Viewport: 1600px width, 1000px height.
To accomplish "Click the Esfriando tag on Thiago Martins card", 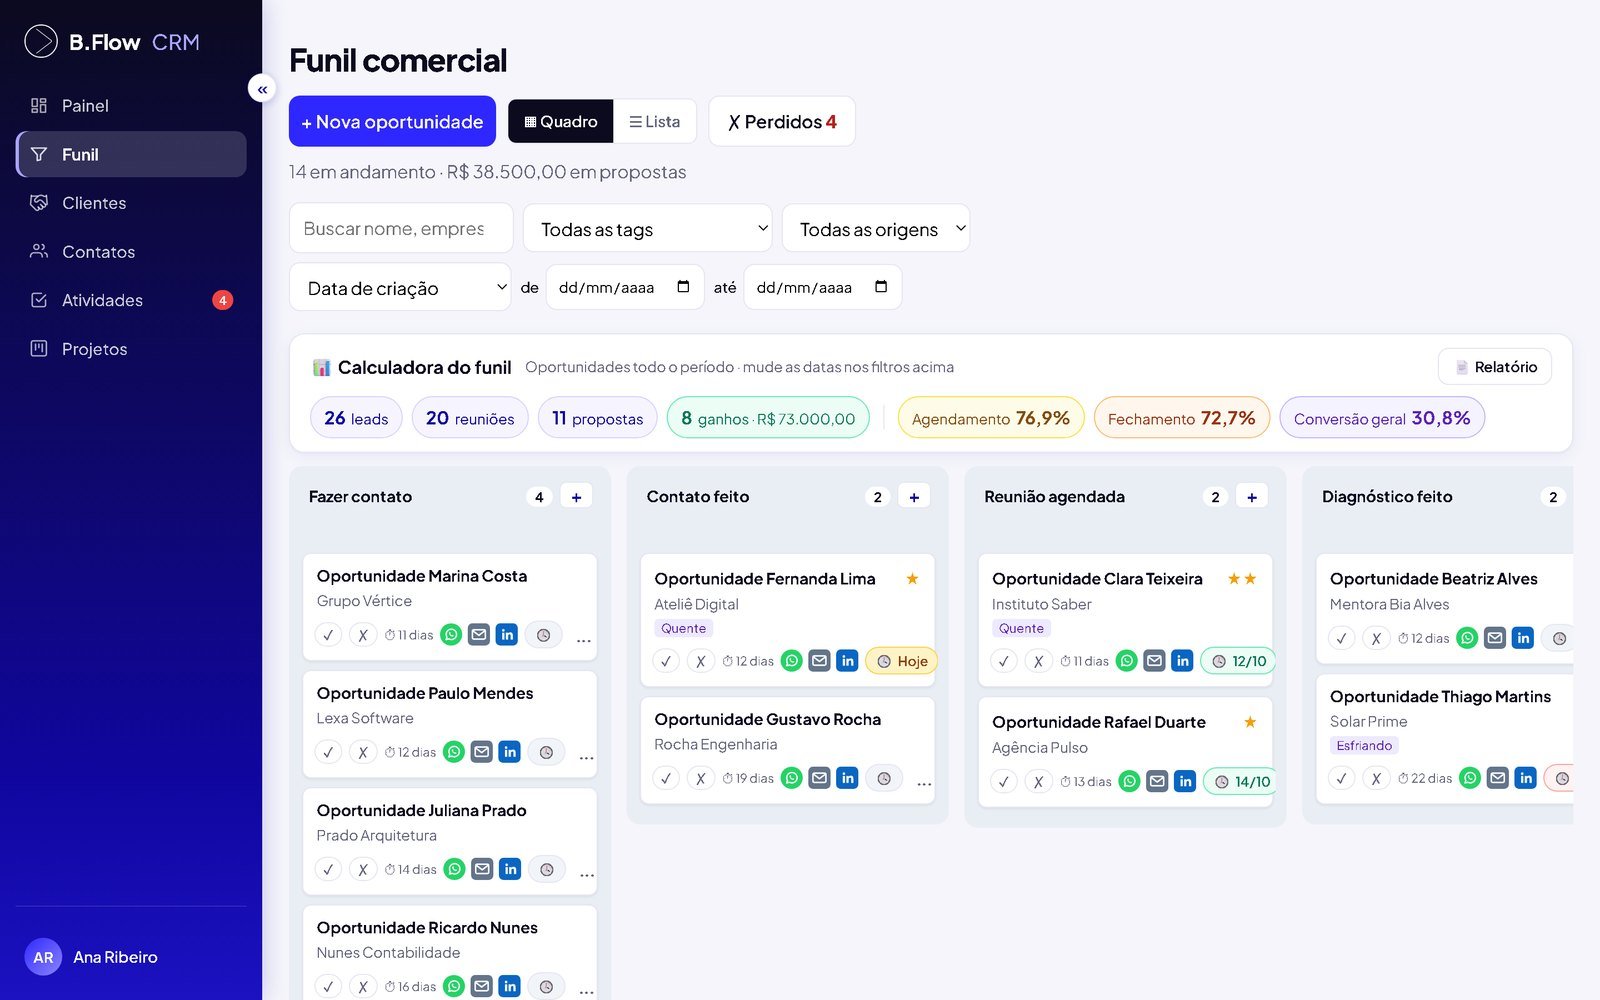I will click(x=1364, y=746).
